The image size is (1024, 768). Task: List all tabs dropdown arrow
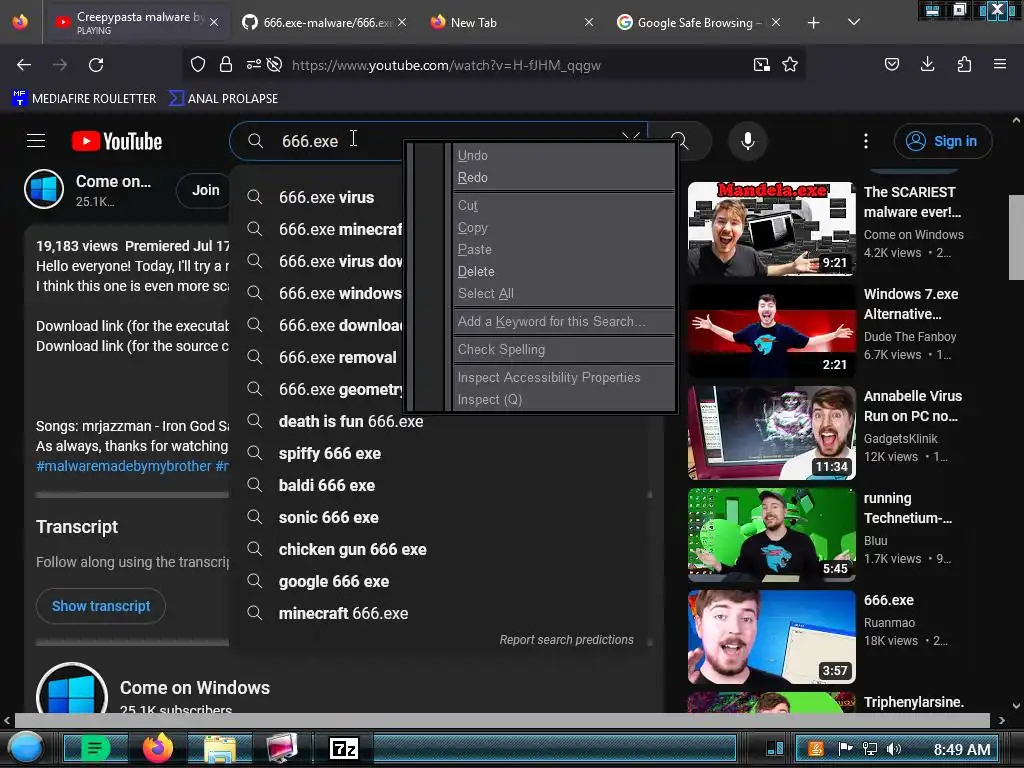click(x=854, y=22)
